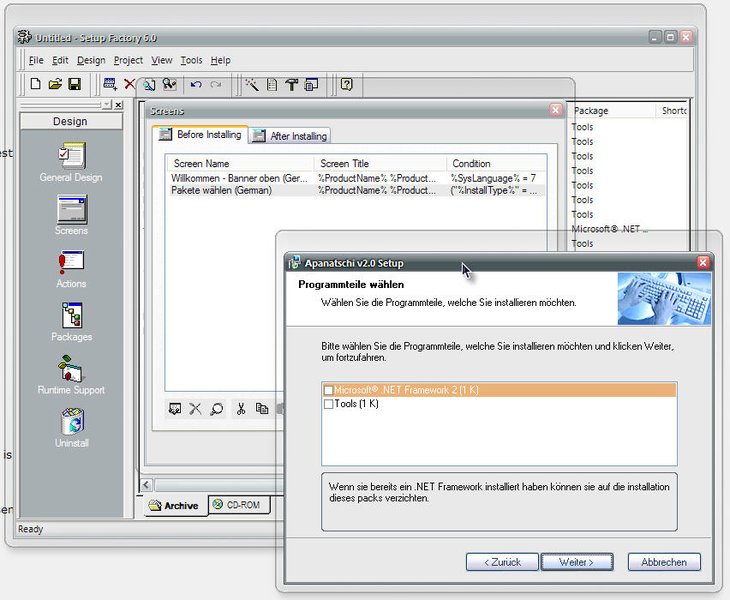Screen dimensions: 730x600
Task: Select the Pakete wählen (German) screen row
Action: (221, 190)
